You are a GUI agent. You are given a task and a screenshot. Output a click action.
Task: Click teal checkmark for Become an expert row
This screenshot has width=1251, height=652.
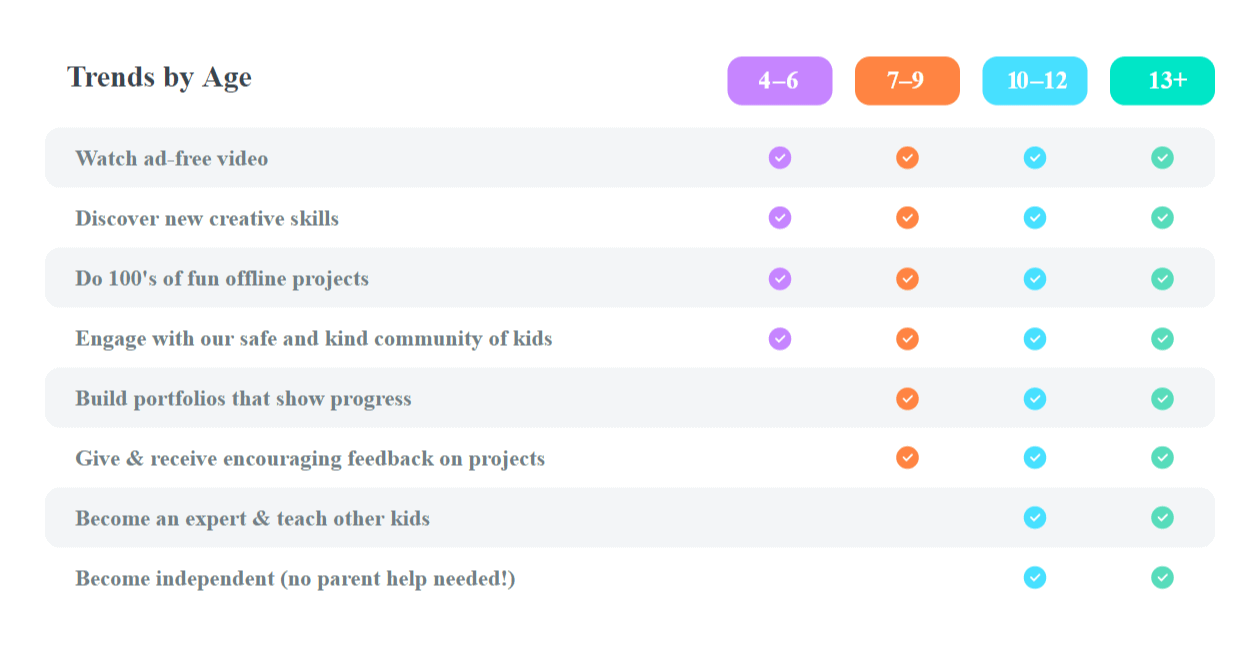tap(1162, 518)
